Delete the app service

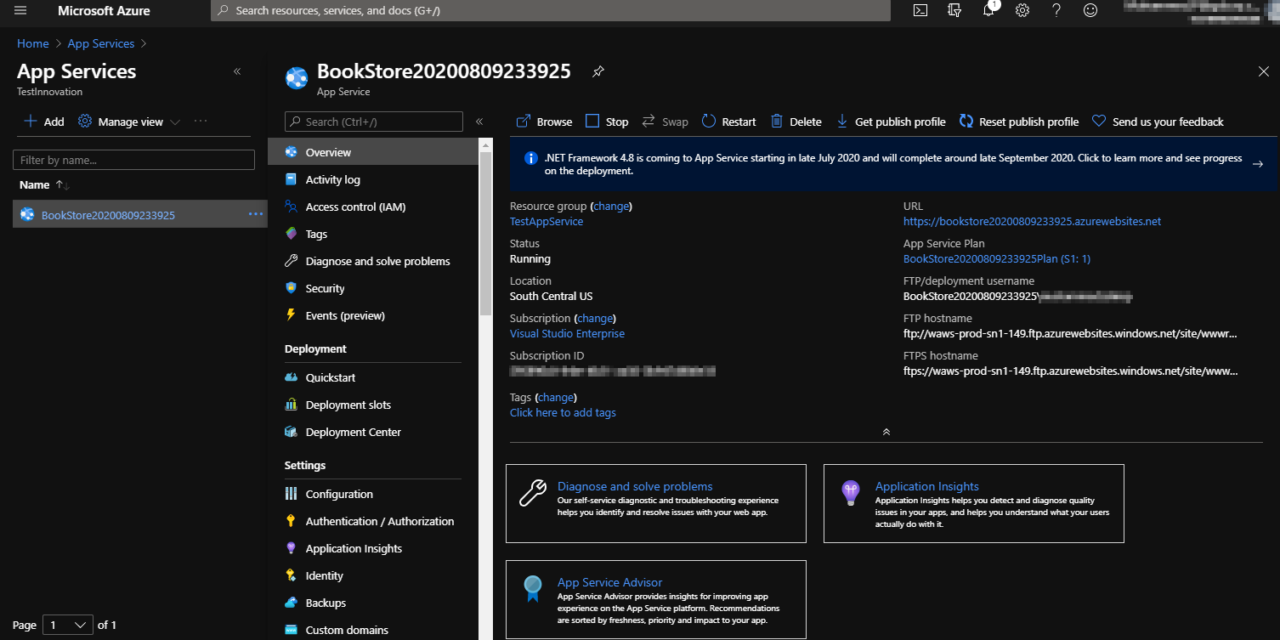(x=795, y=122)
